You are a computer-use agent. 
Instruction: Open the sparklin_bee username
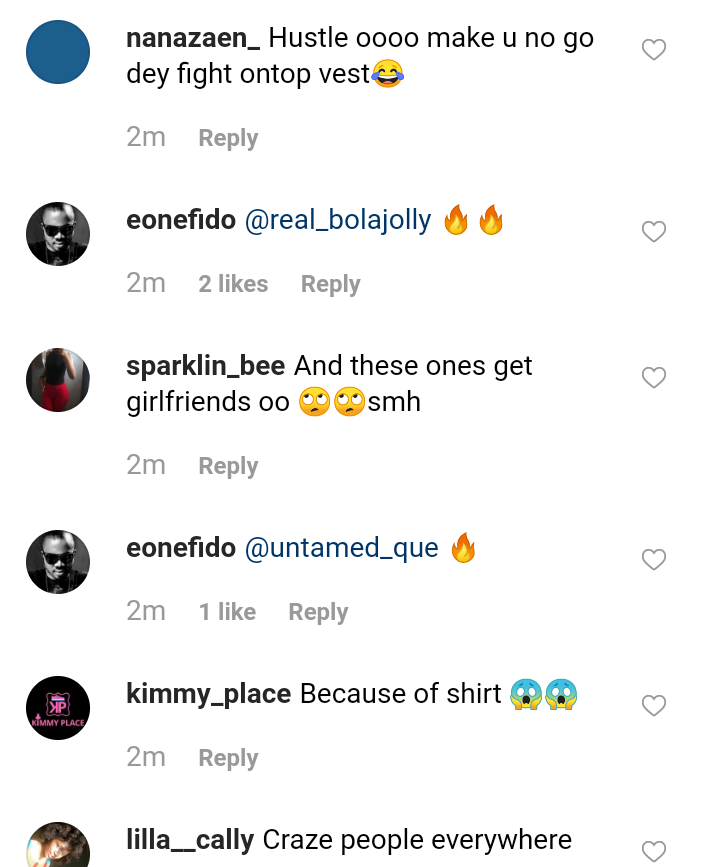[x=206, y=366]
